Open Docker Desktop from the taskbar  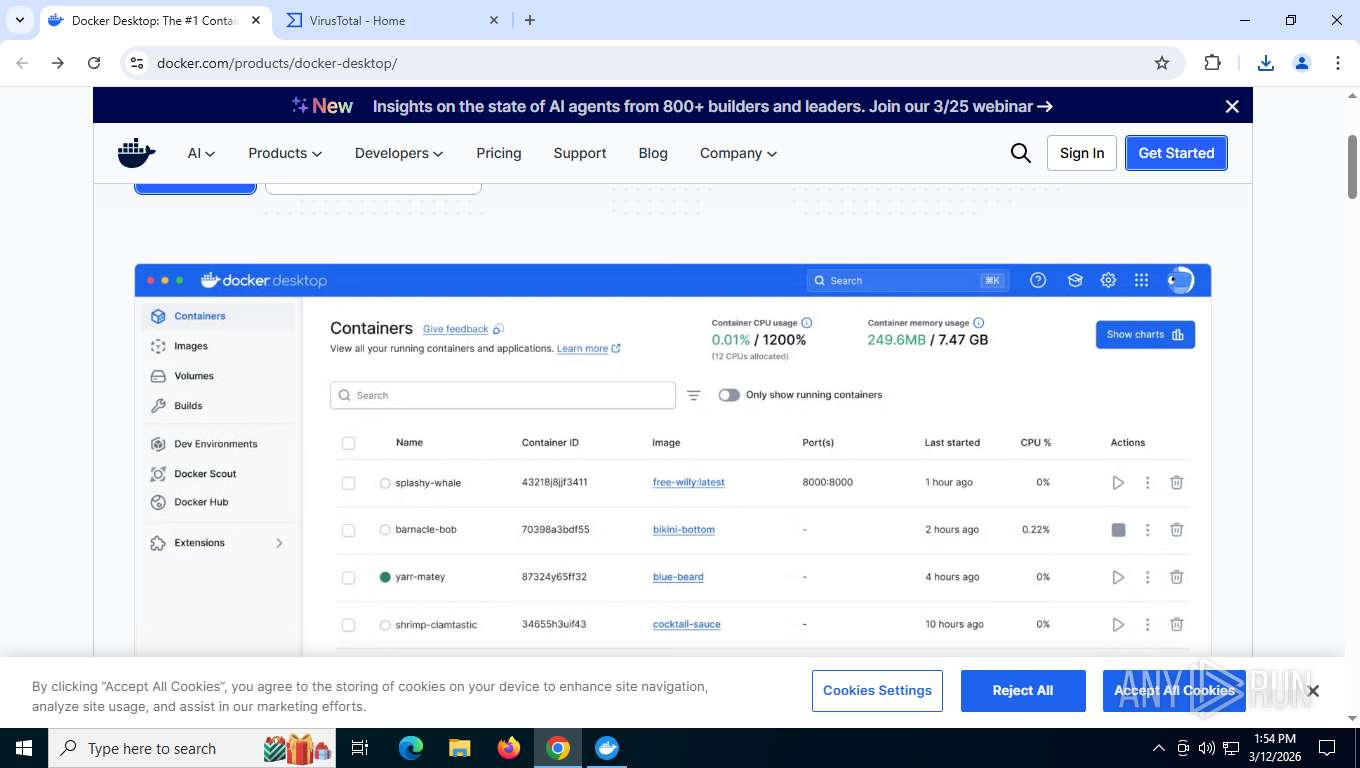pos(607,748)
